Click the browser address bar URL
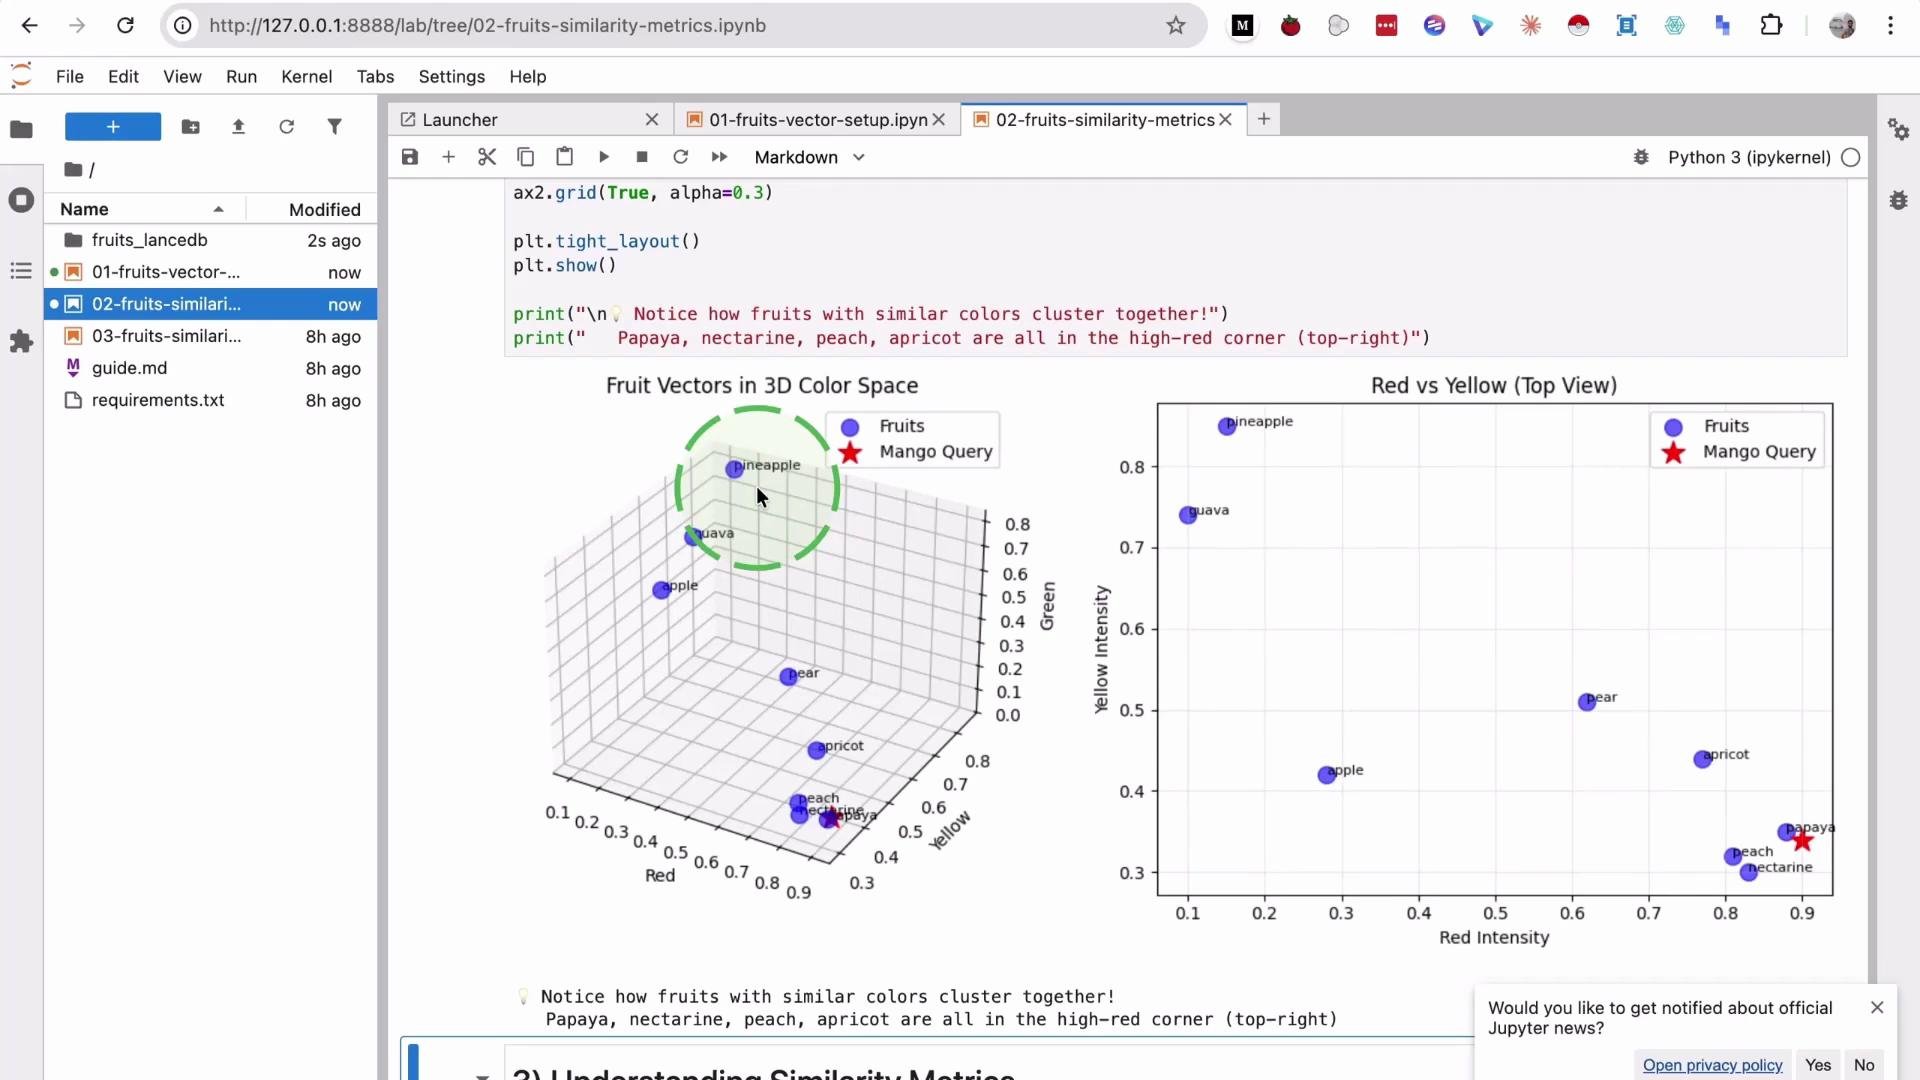 click(487, 26)
